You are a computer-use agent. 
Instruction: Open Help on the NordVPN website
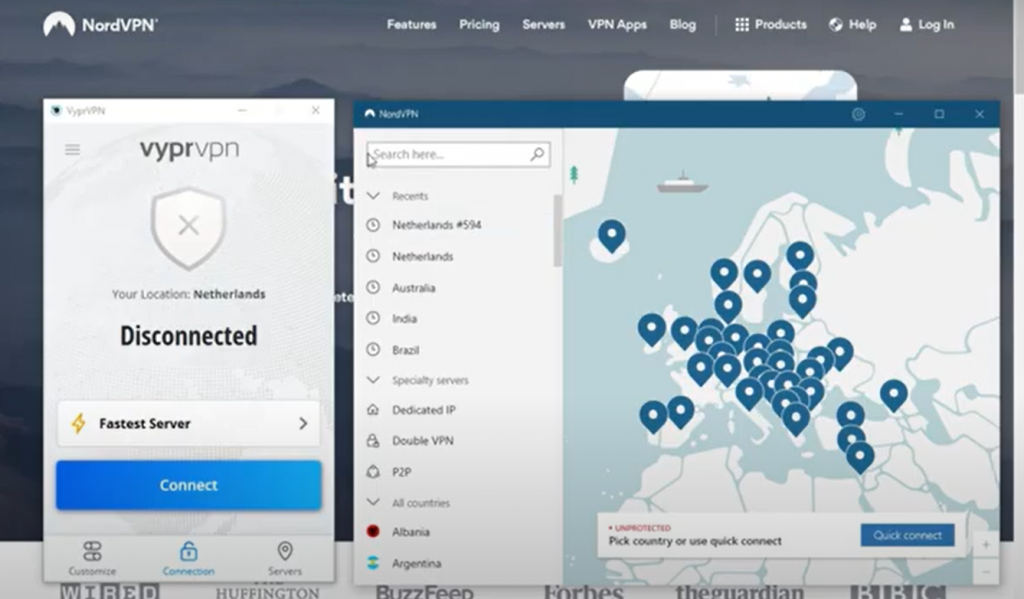point(852,25)
